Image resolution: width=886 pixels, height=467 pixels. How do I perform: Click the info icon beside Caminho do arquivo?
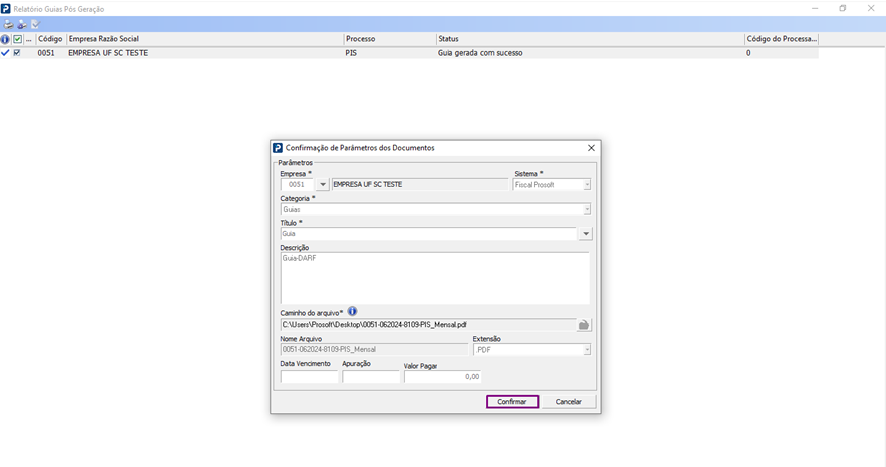click(x=352, y=312)
